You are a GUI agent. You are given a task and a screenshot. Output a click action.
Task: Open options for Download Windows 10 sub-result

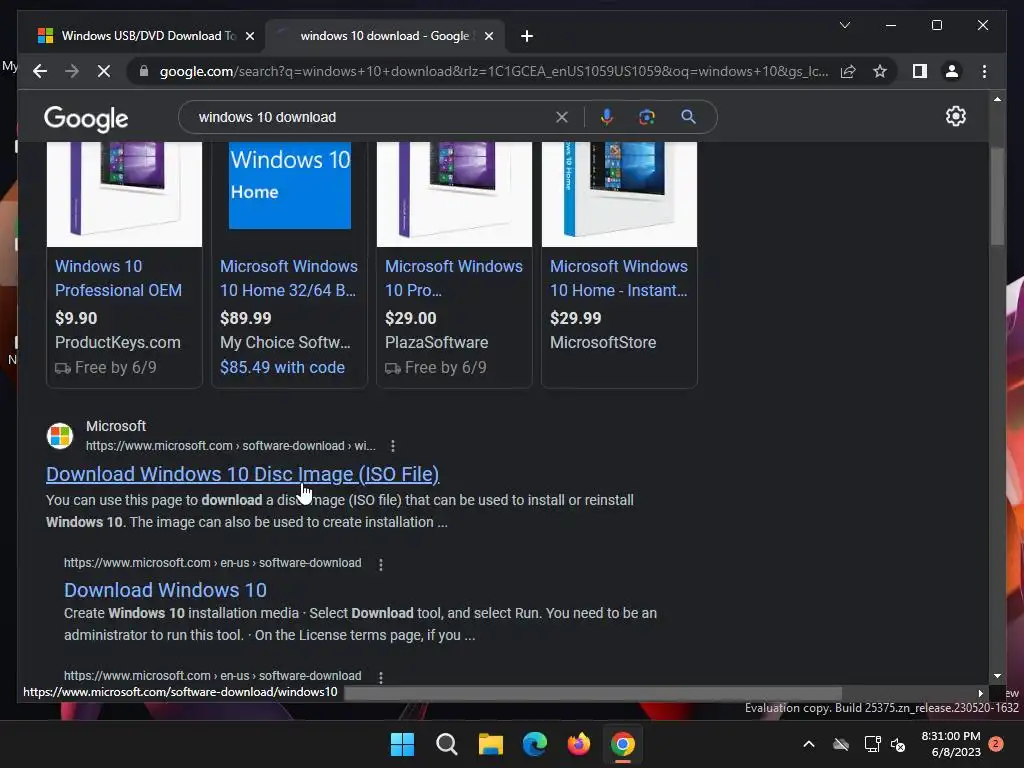click(381, 564)
